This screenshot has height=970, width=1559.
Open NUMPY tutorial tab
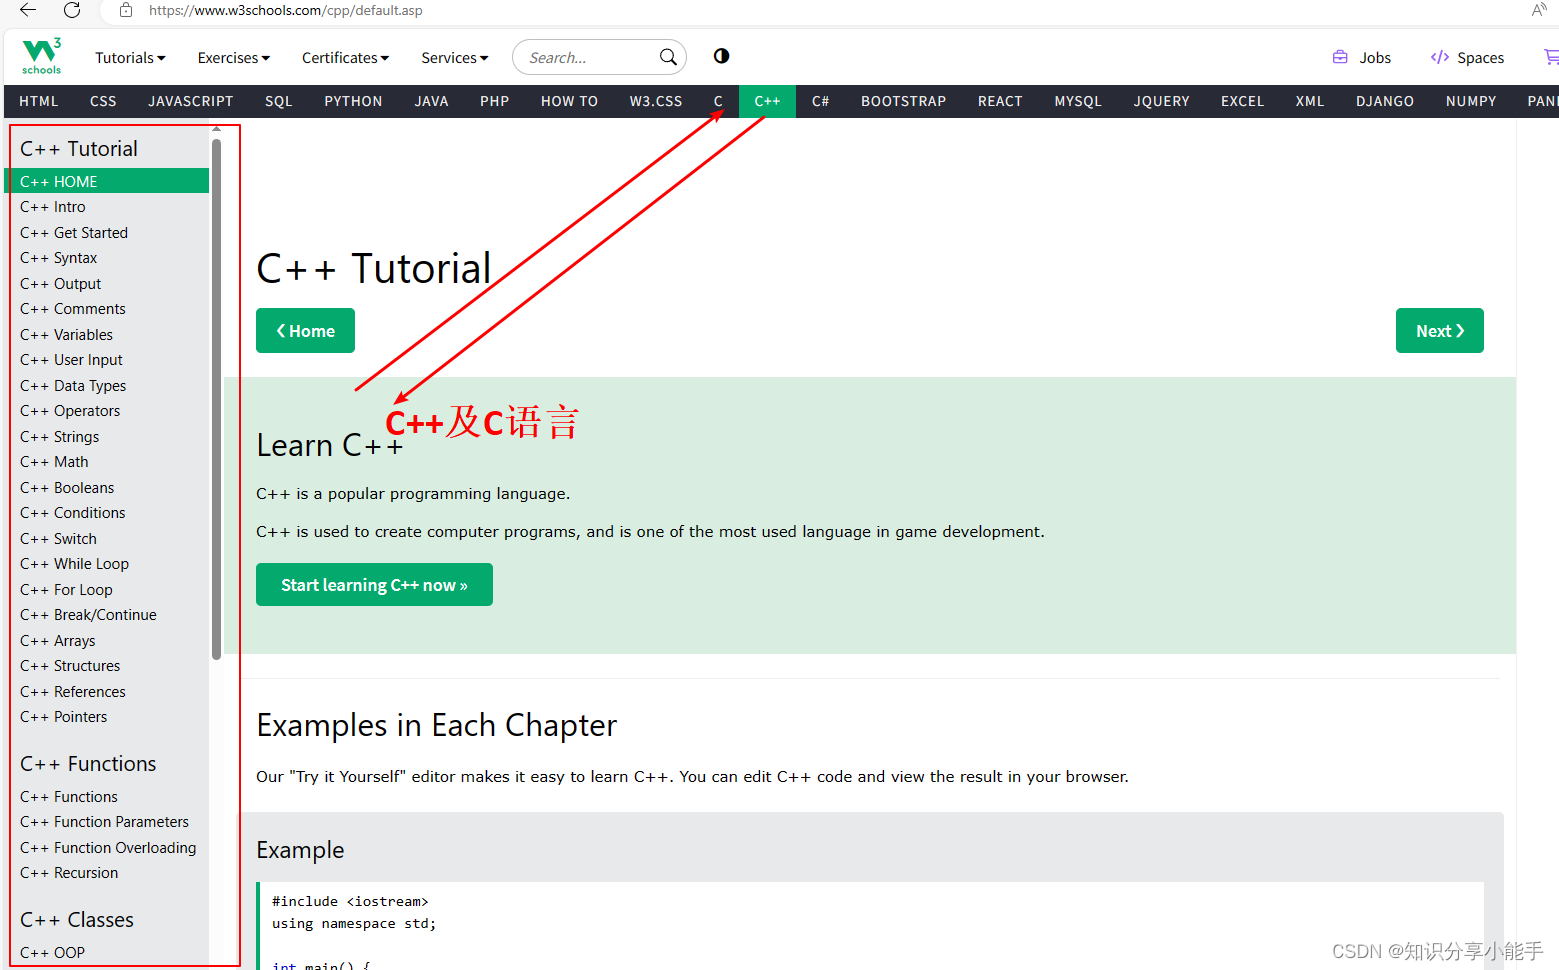tap(1471, 101)
